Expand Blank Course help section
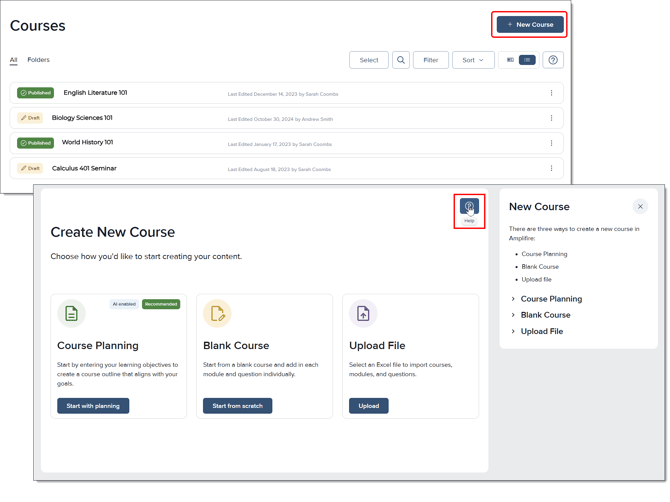Viewport: 670px width, 502px height. pyautogui.click(x=541, y=315)
